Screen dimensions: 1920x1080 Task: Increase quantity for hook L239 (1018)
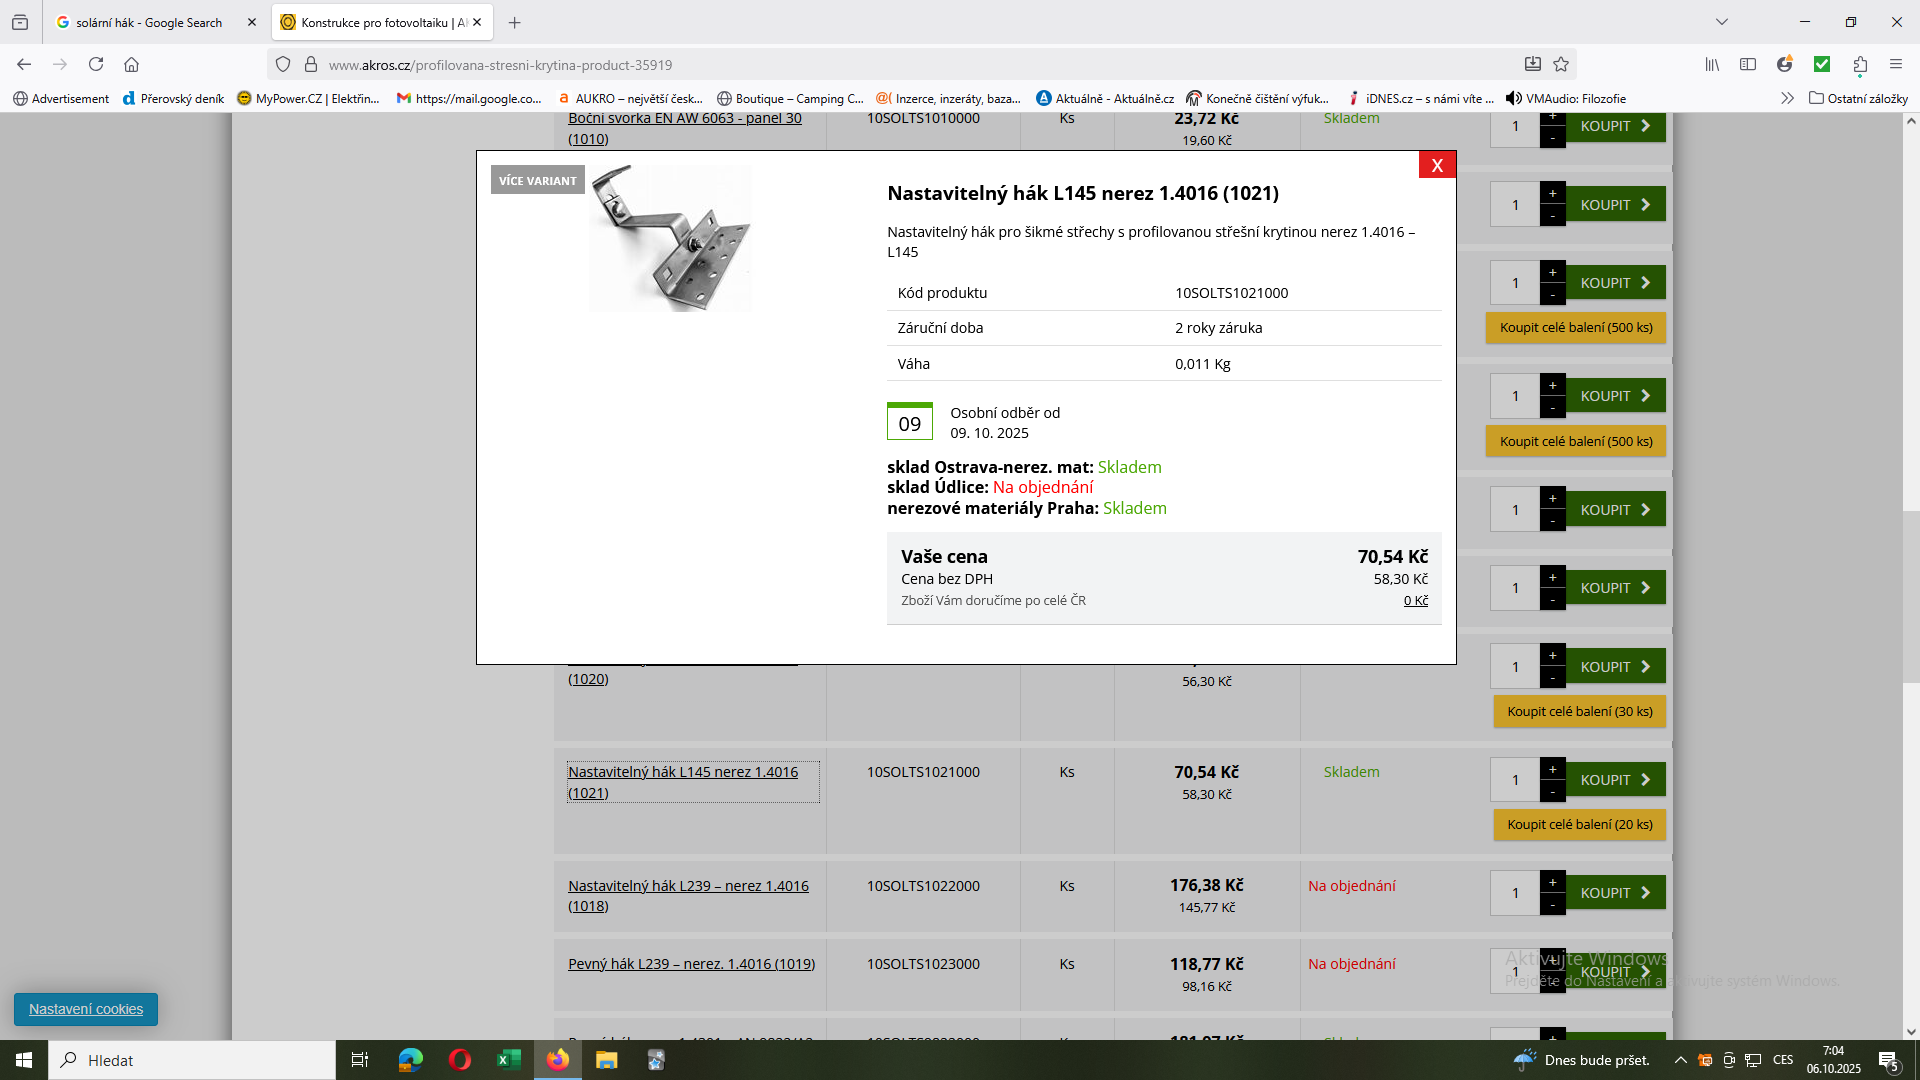tap(1552, 883)
